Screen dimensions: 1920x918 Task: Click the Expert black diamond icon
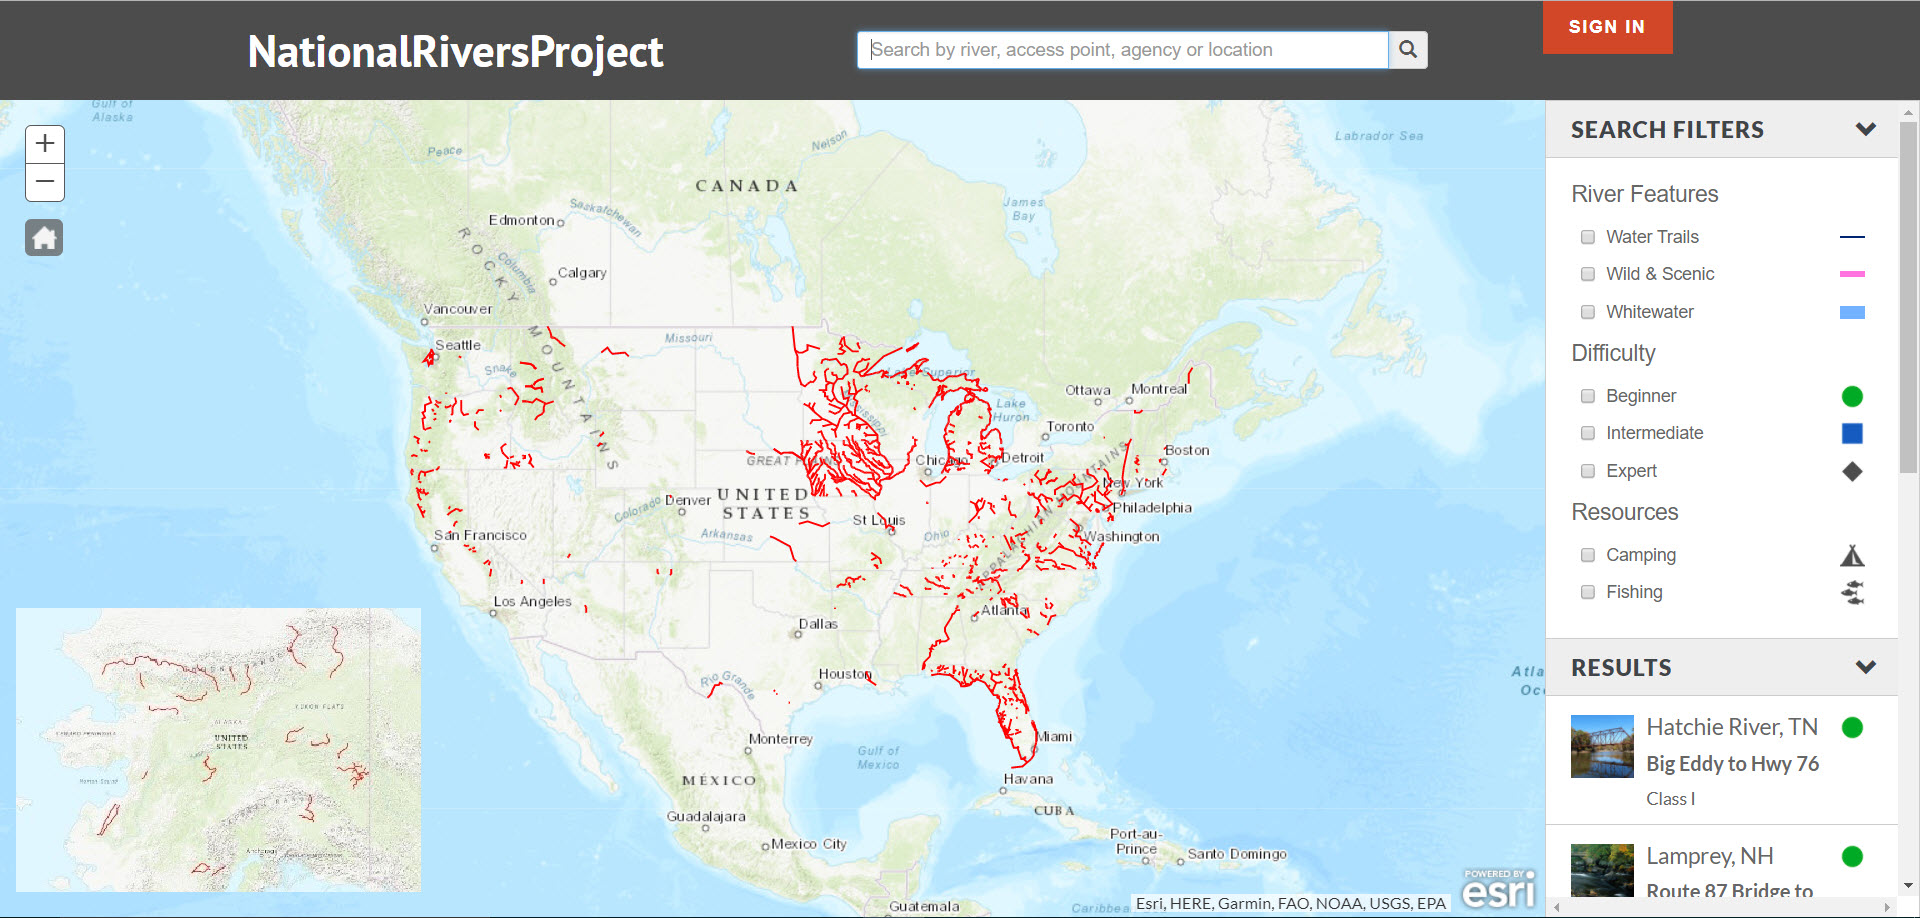coord(1852,471)
